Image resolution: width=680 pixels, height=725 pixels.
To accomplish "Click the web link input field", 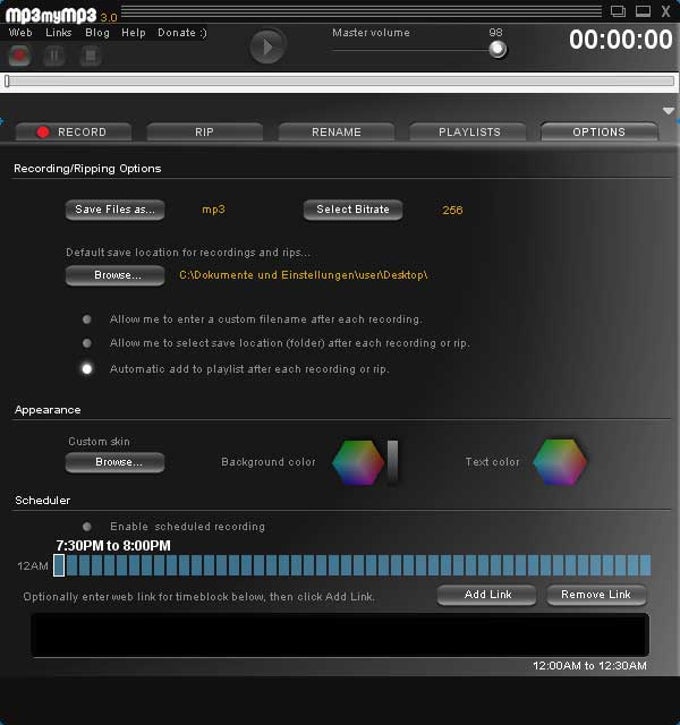I will [340, 635].
